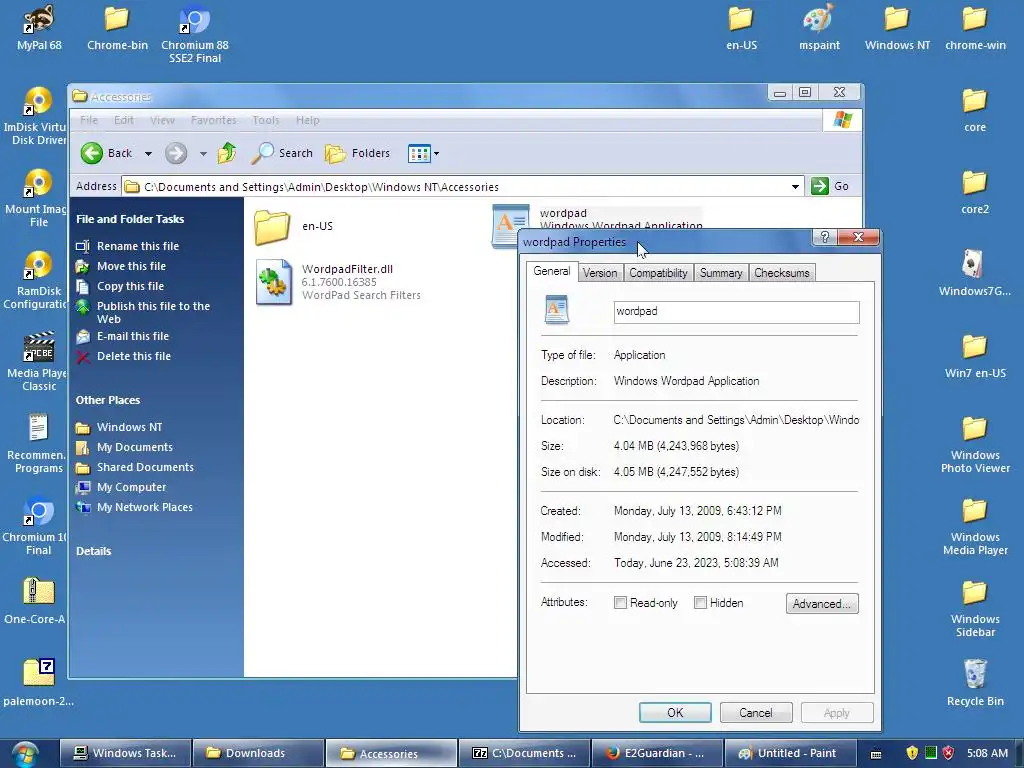Select the en-US folder in Accessories
Viewport: 1024px width, 768px height.
[295, 227]
